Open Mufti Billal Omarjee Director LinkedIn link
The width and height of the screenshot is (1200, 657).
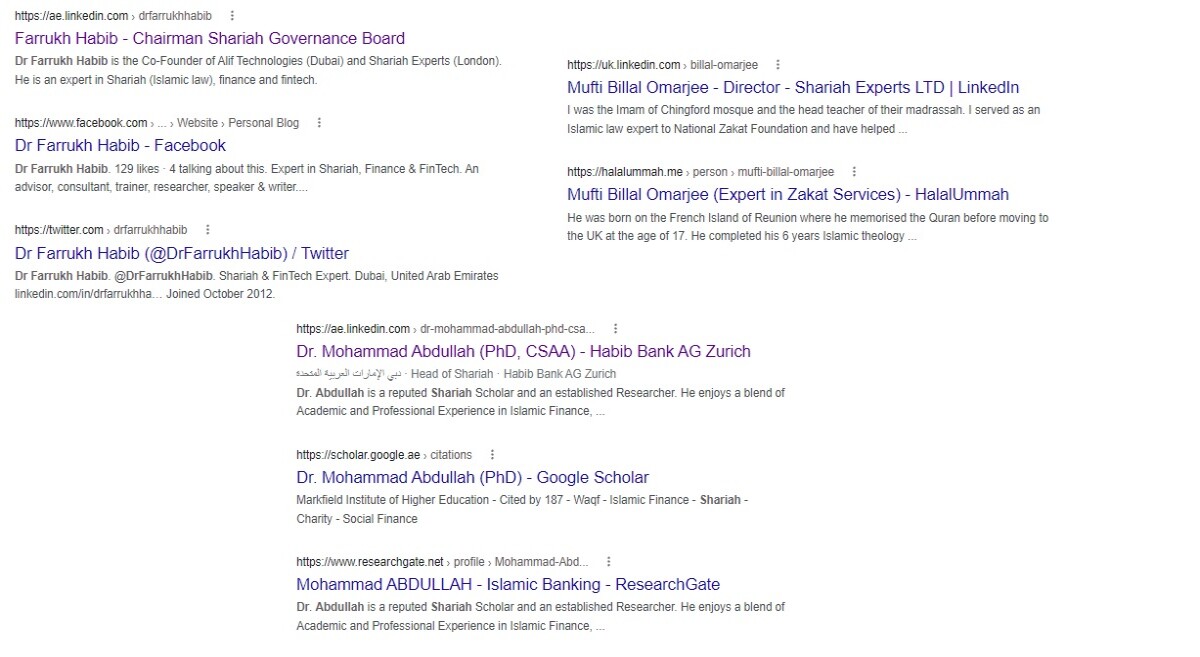pos(793,88)
